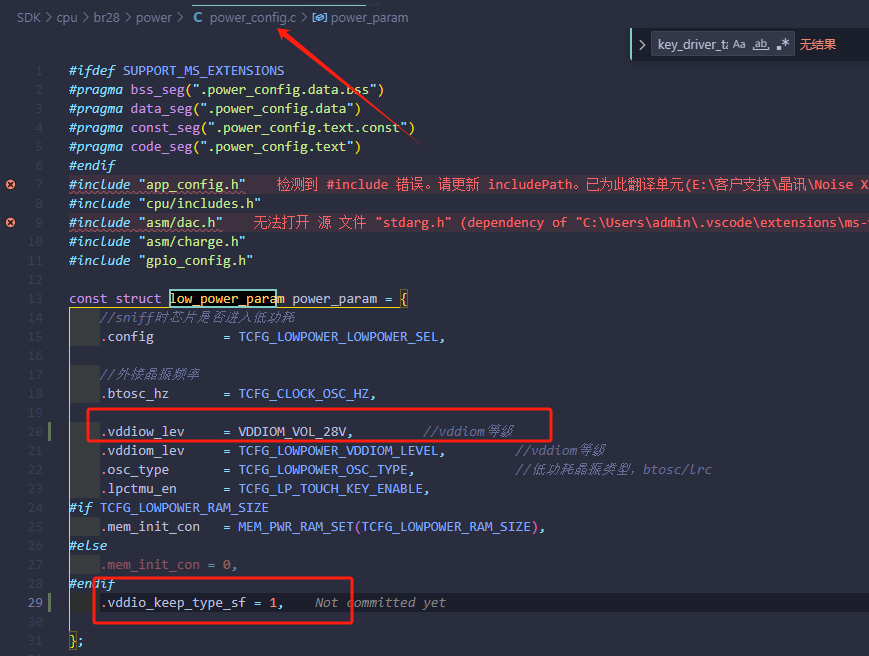The width and height of the screenshot is (869, 656).
Task: Expand the replace field chevron in find widget
Action: coord(642,45)
